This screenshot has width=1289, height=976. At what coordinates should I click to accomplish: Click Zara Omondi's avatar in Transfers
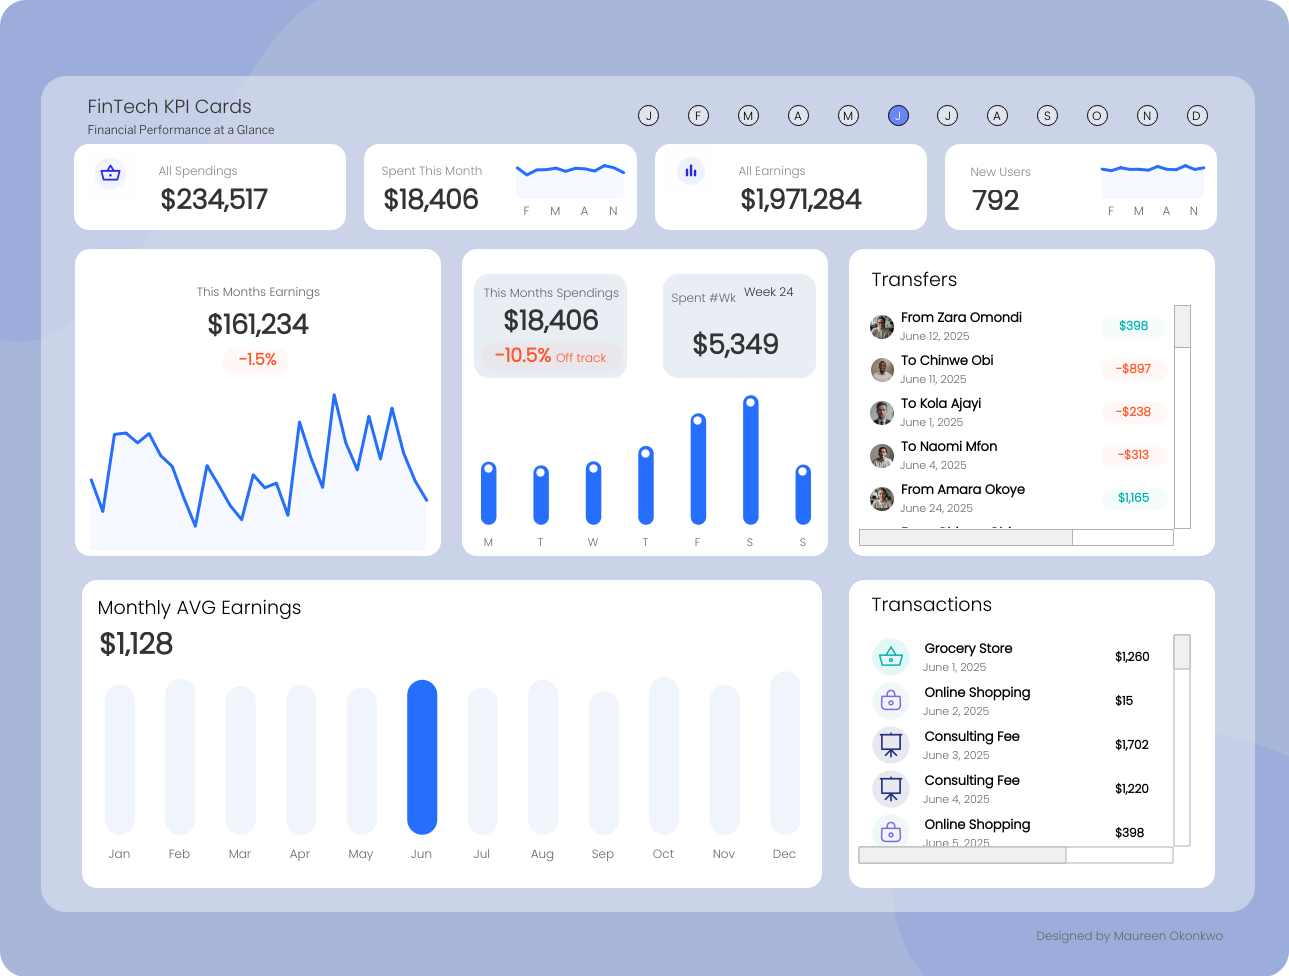pyautogui.click(x=882, y=327)
